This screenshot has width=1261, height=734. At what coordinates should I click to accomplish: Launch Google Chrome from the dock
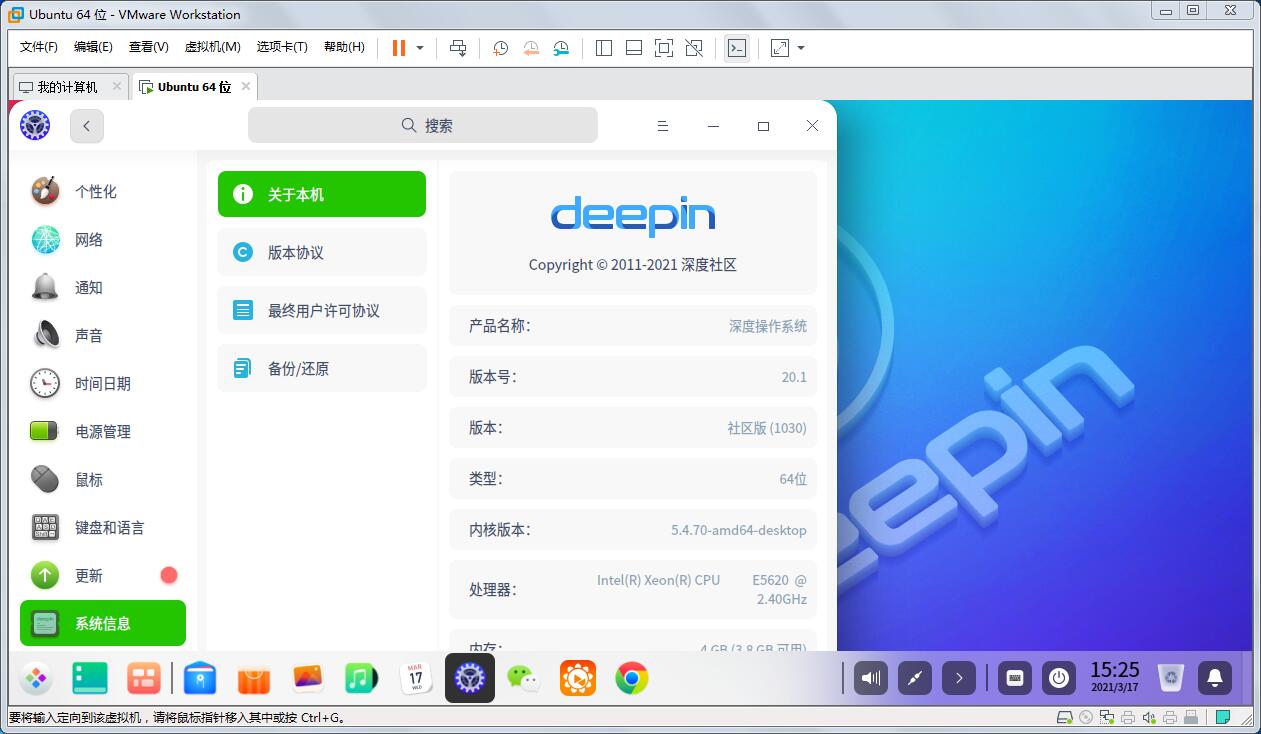click(631, 679)
